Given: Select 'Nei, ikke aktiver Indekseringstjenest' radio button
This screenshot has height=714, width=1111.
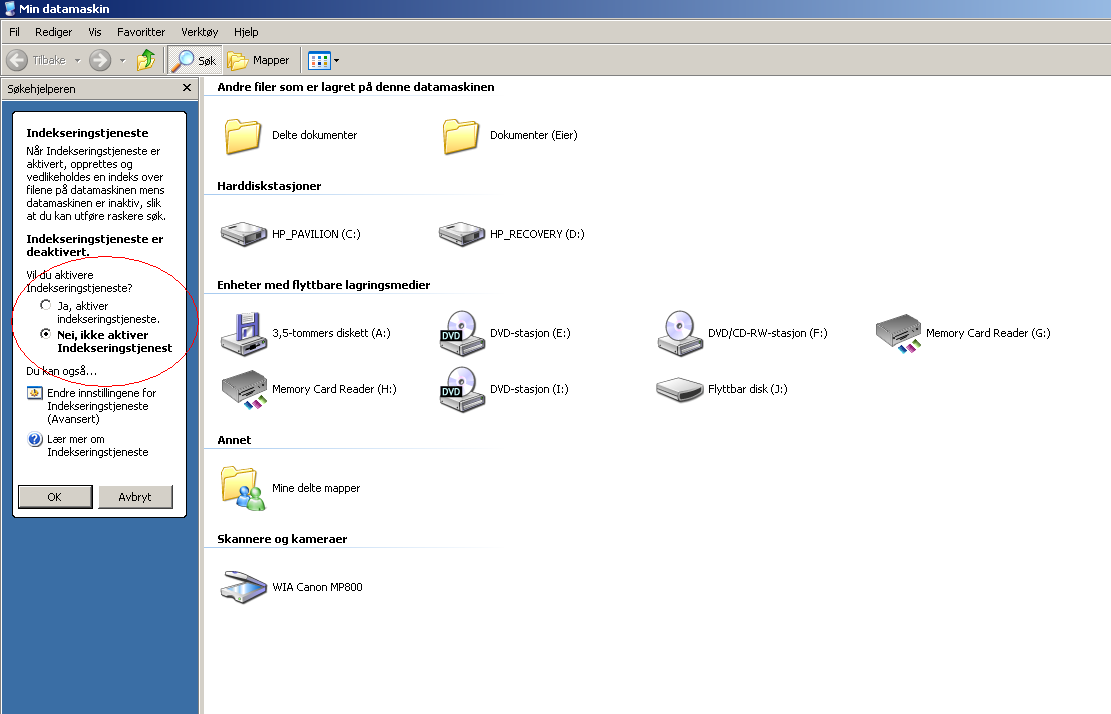Looking at the screenshot, I should click(46, 334).
